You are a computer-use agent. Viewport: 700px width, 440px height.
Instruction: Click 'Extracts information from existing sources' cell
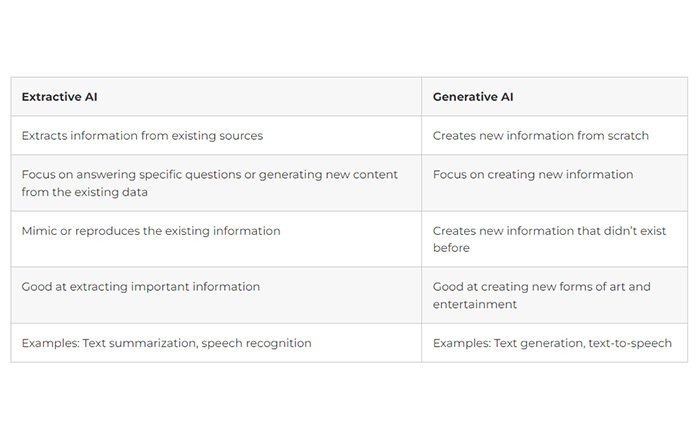click(142, 135)
